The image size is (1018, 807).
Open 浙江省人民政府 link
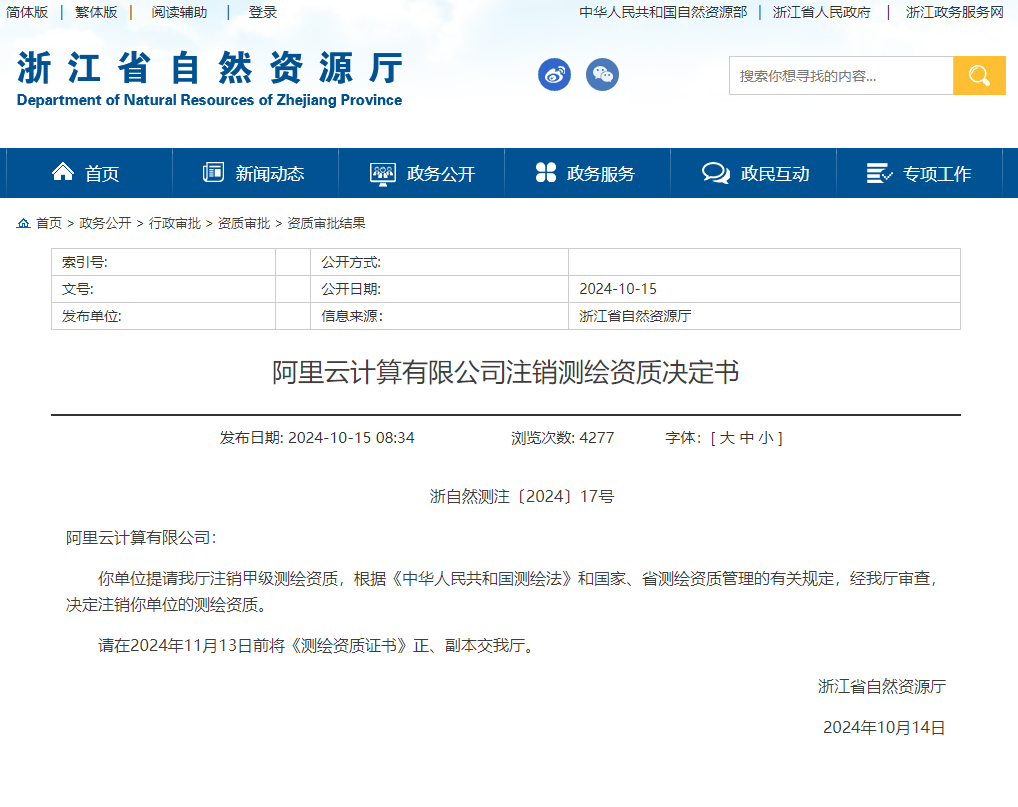point(821,12)
